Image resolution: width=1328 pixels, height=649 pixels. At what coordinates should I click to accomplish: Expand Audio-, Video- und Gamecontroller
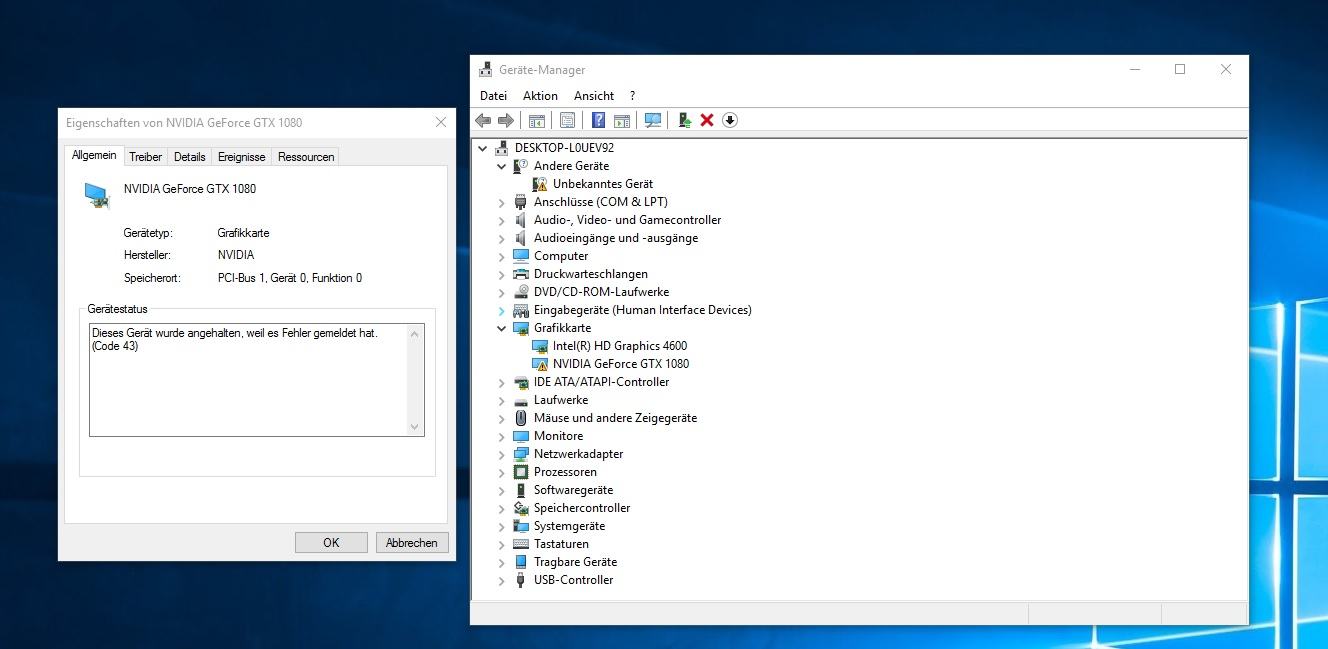(x=502, y=220)
